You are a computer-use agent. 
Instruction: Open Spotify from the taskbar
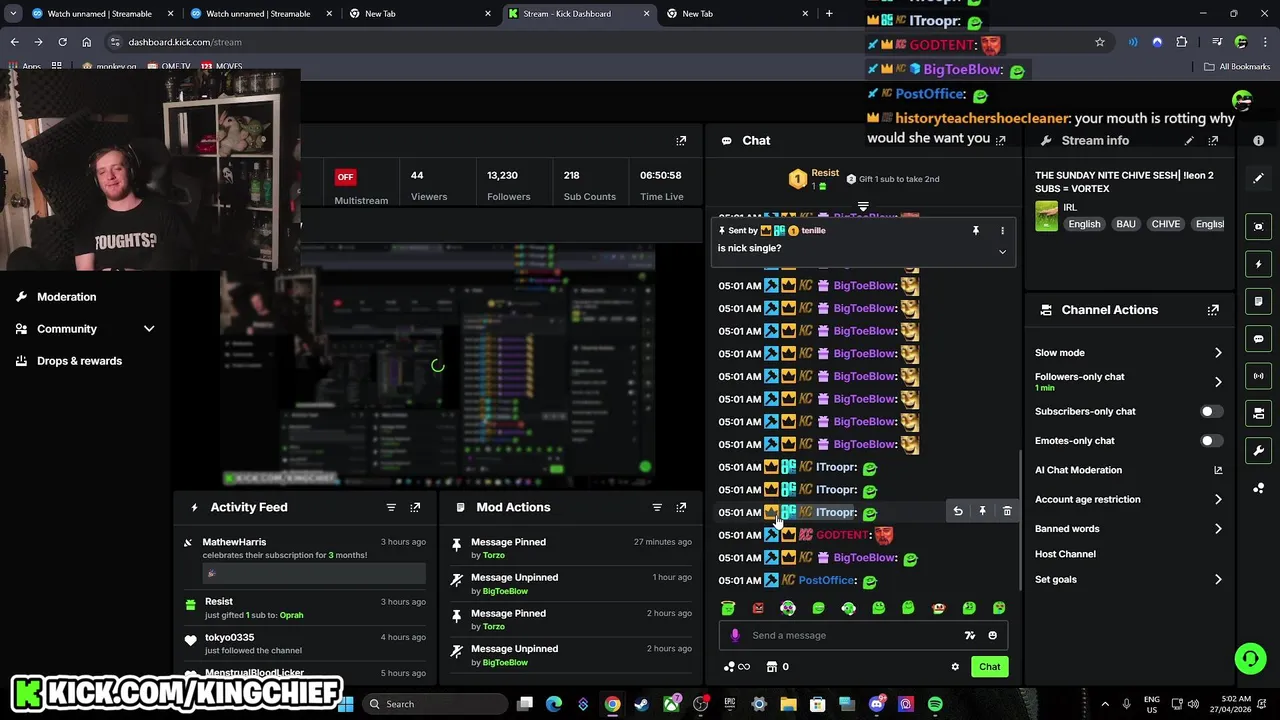tap(935, 704)
